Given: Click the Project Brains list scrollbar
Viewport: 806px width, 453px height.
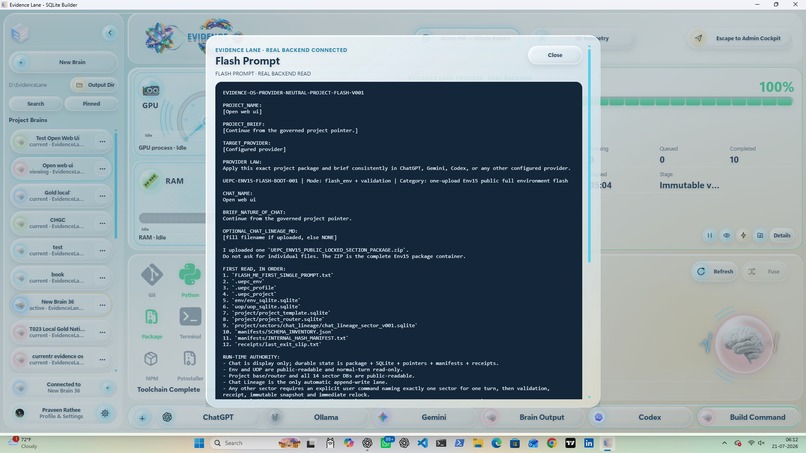Looking at the screenshot, I should 116,185.
